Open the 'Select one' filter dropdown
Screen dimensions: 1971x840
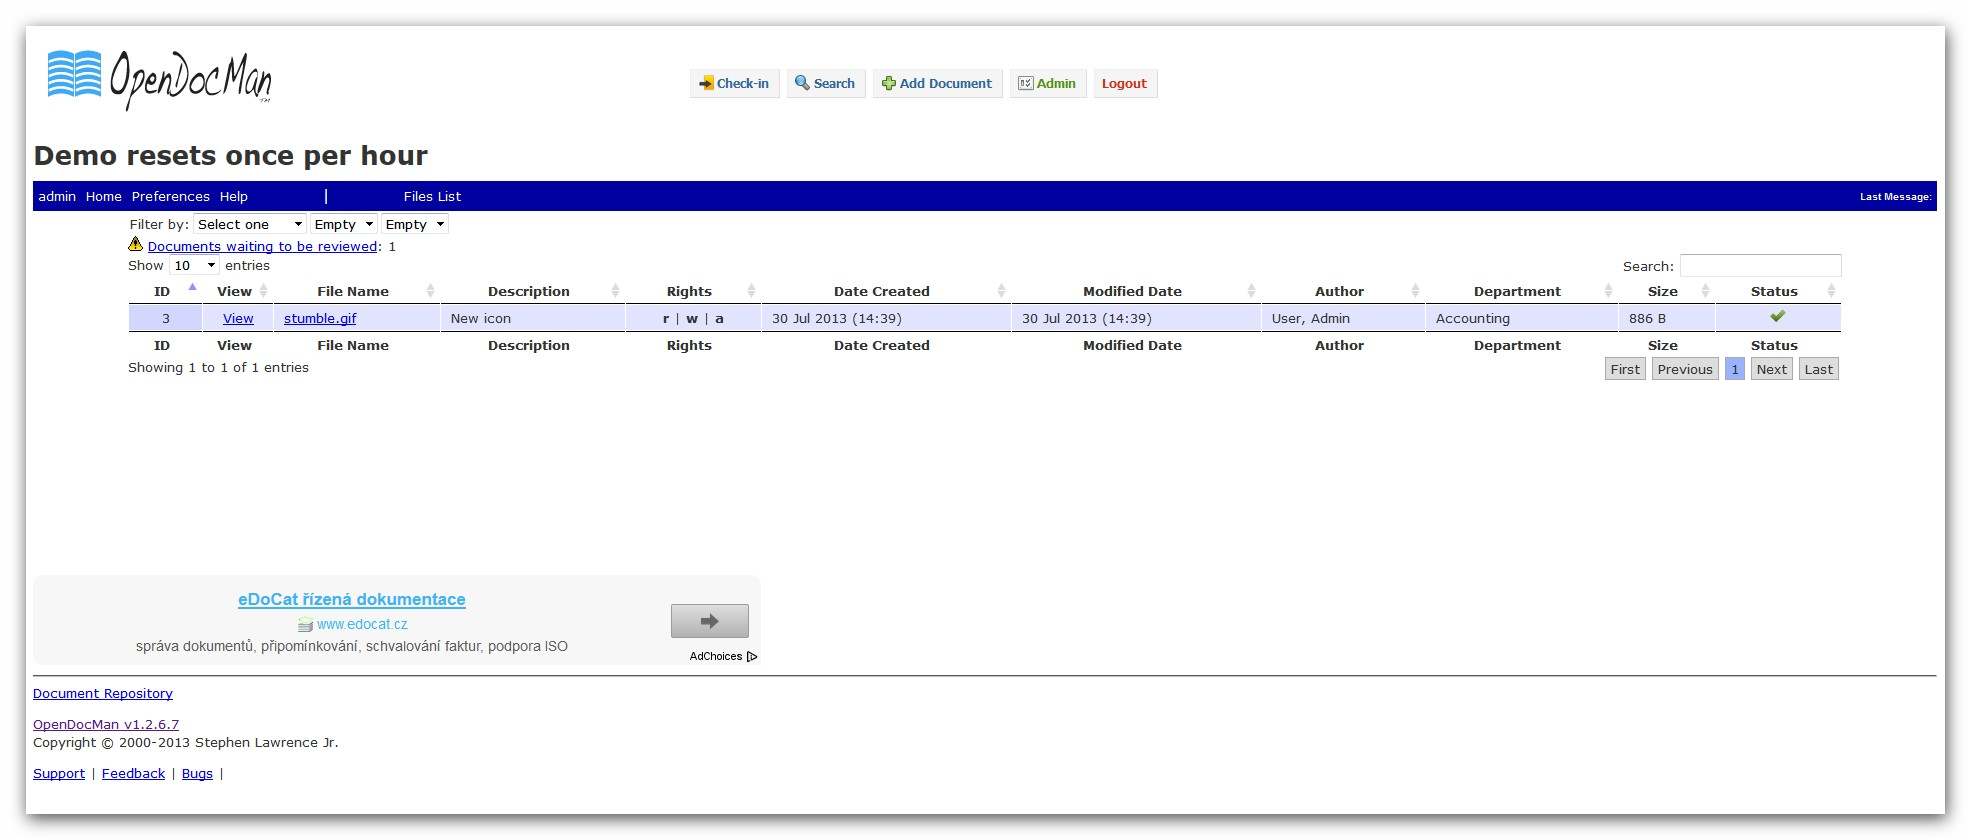[x=250, y=224]
